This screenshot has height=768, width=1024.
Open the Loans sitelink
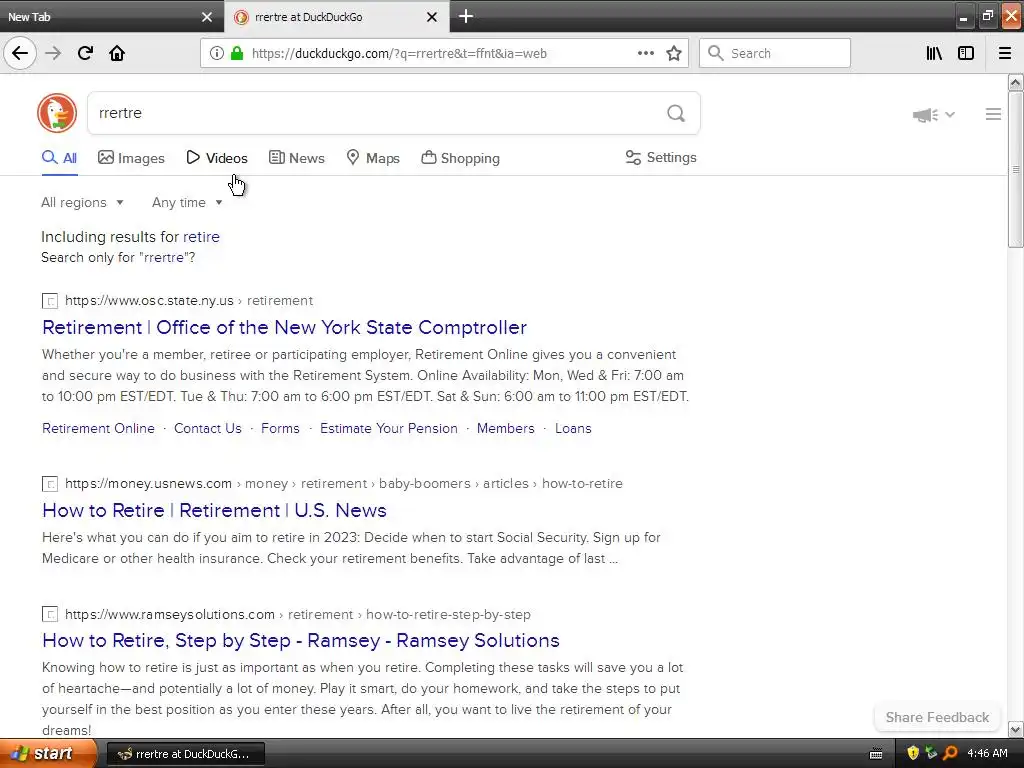coord(573,428)
